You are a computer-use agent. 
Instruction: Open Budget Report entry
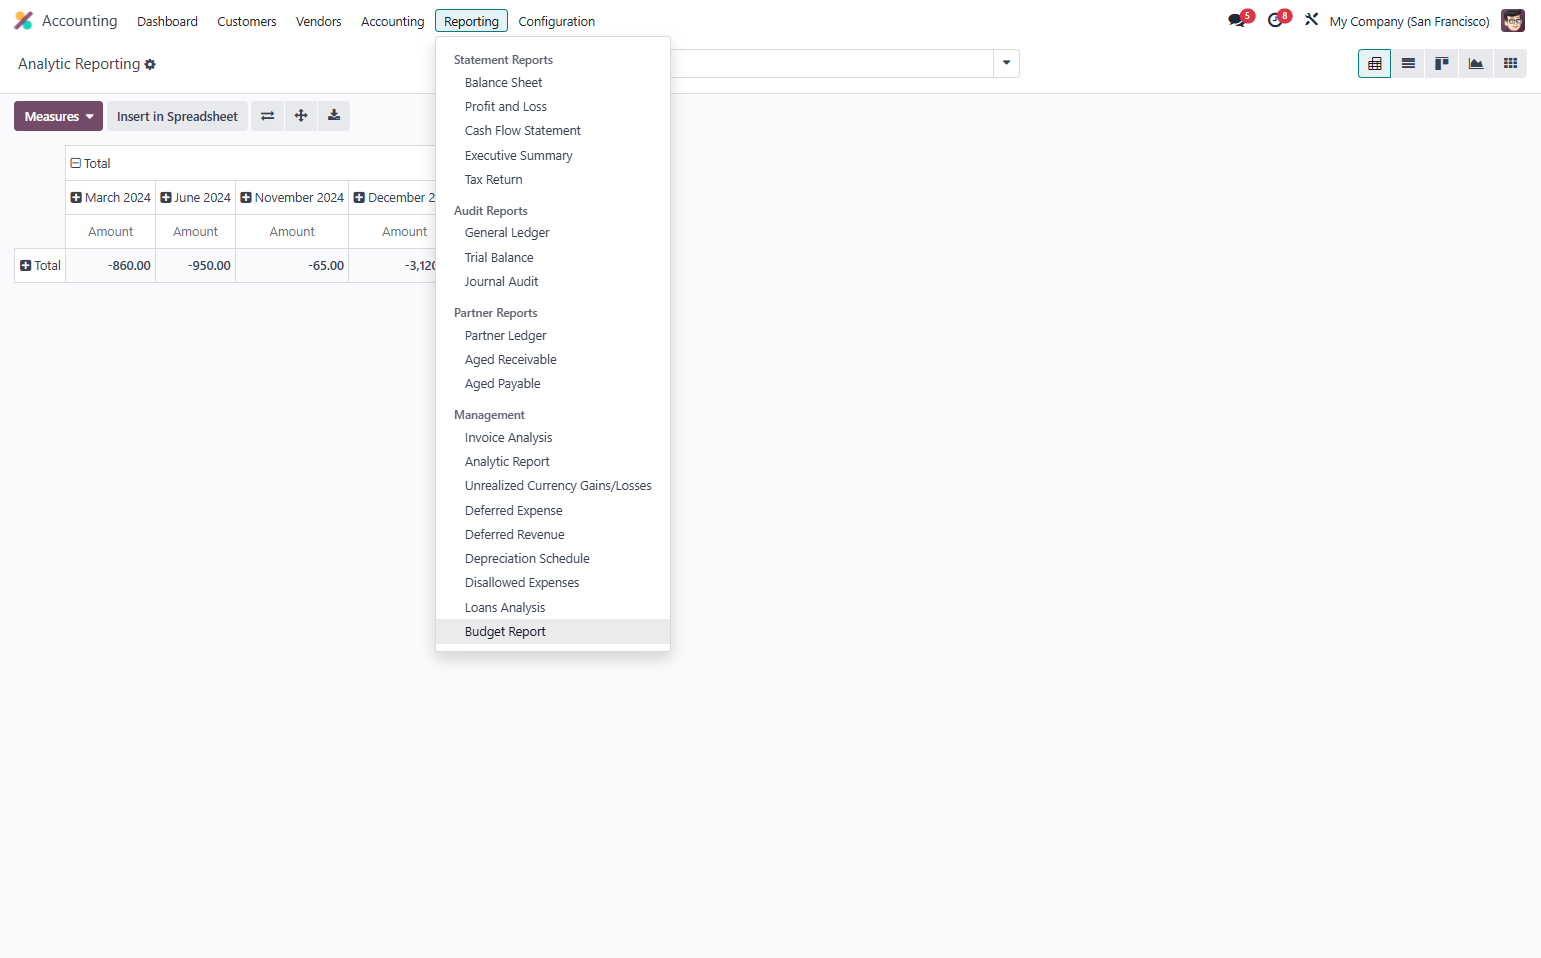(553, 631)
